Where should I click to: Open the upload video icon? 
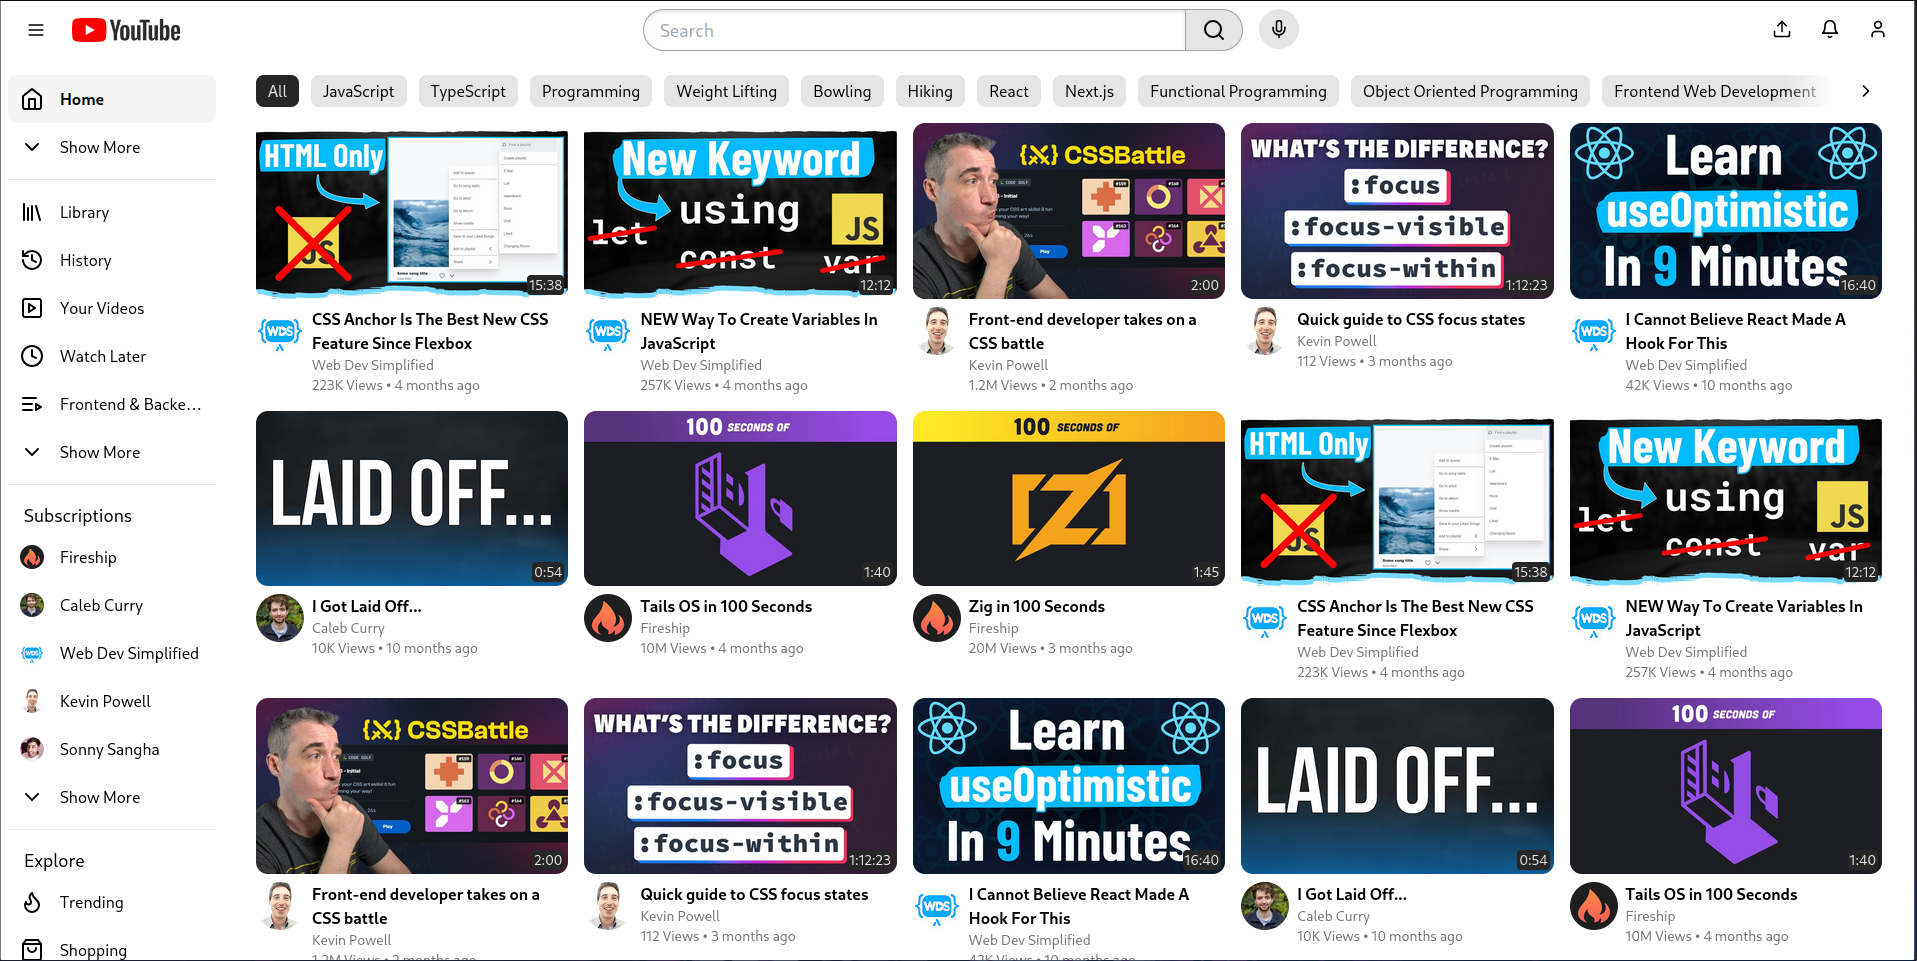click(1782, 30)
